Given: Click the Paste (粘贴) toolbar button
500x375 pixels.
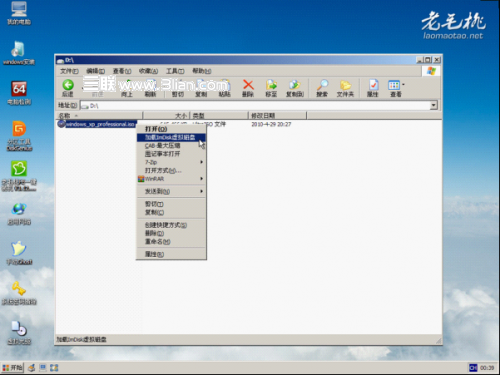Looking at the screenshot, I should [224, 88].
